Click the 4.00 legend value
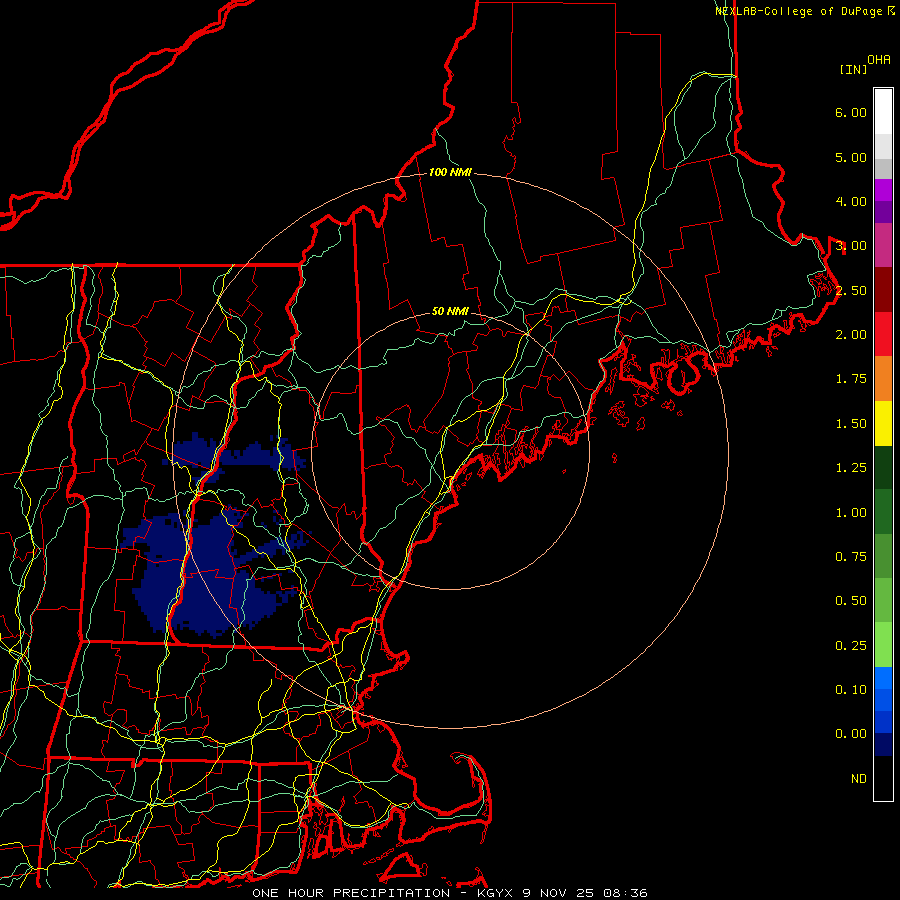 coord(851,201)
